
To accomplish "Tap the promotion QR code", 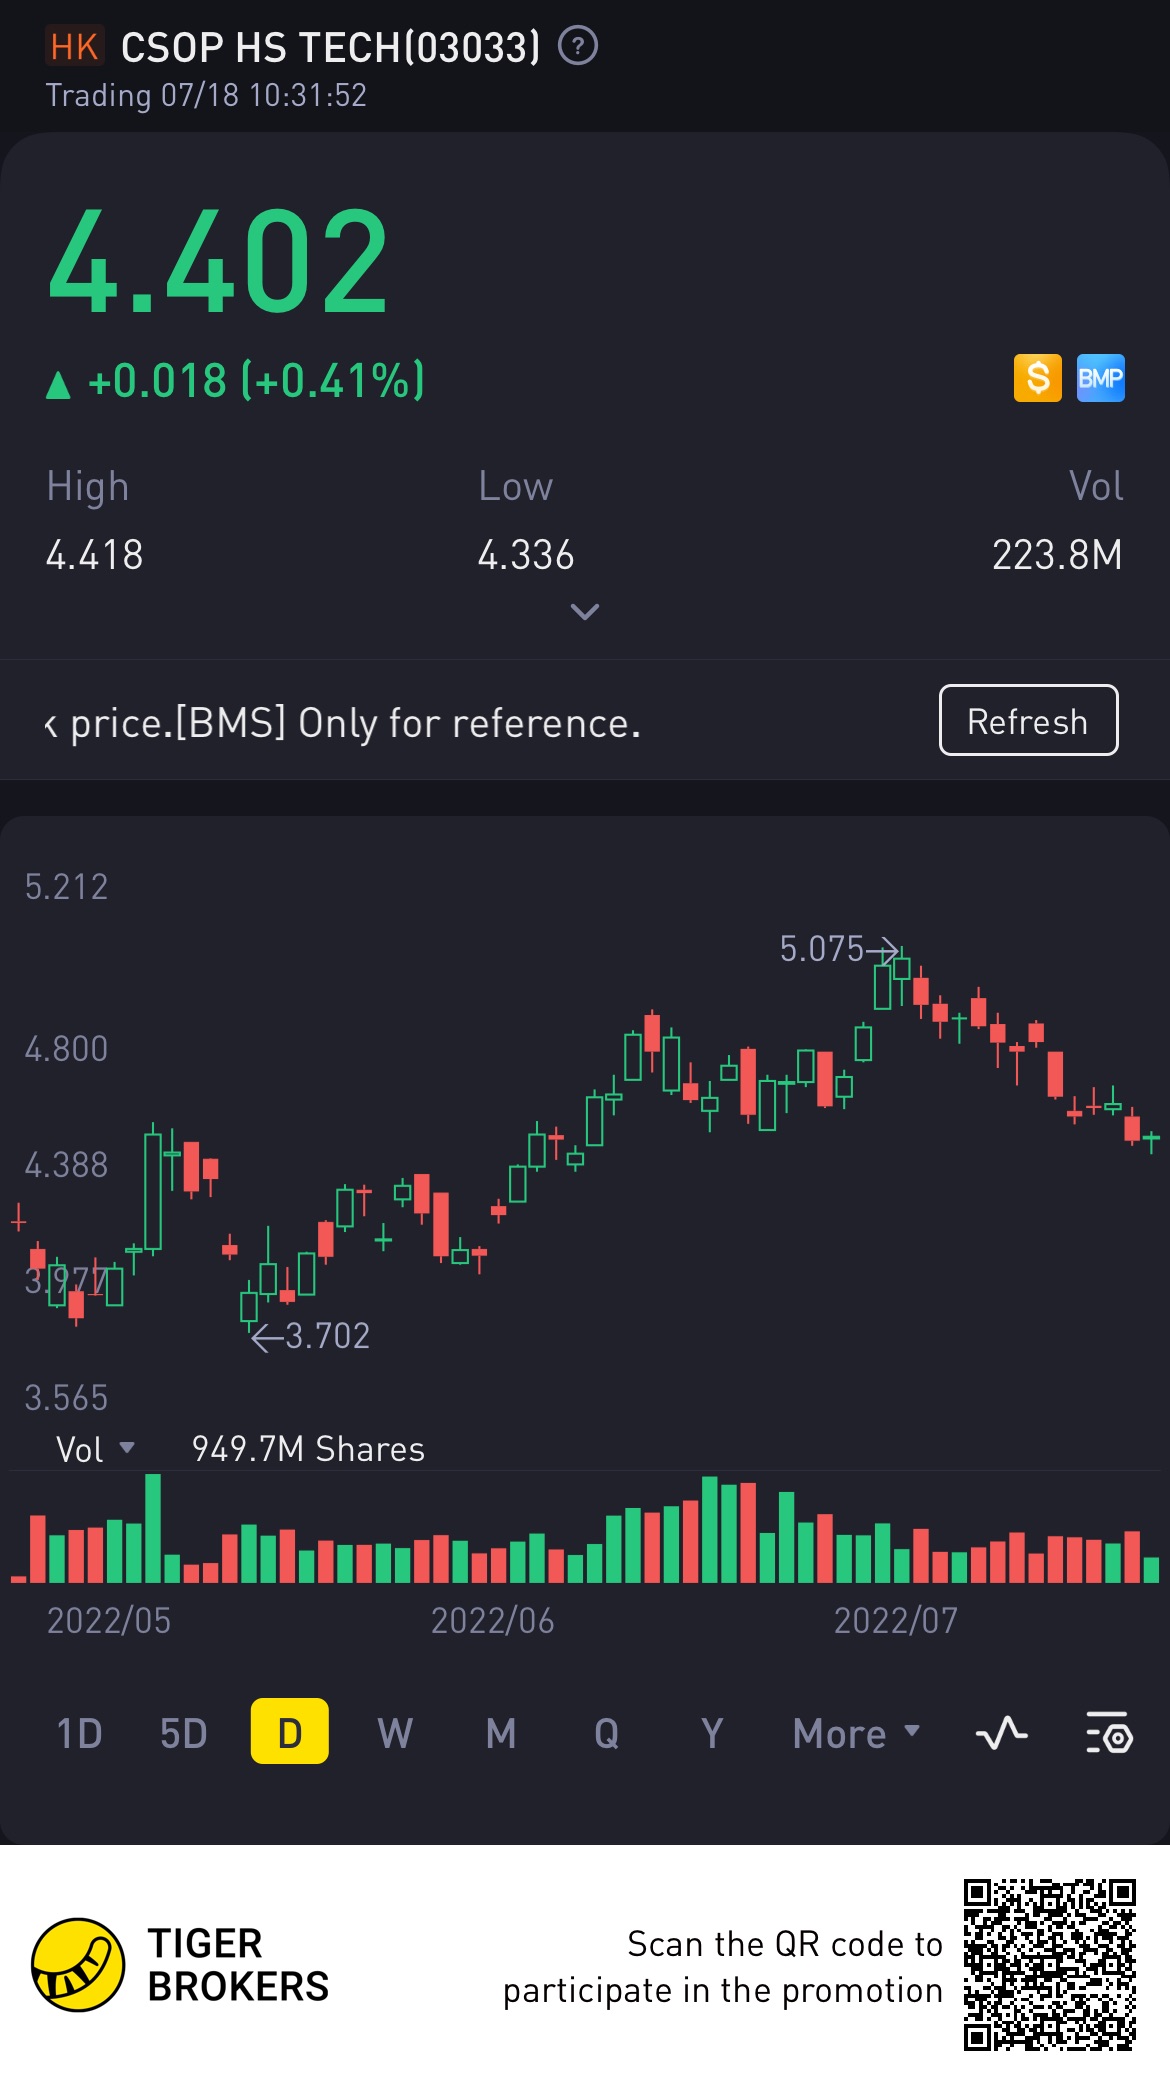I will pyautogui.click(x=1049, y=1964).
